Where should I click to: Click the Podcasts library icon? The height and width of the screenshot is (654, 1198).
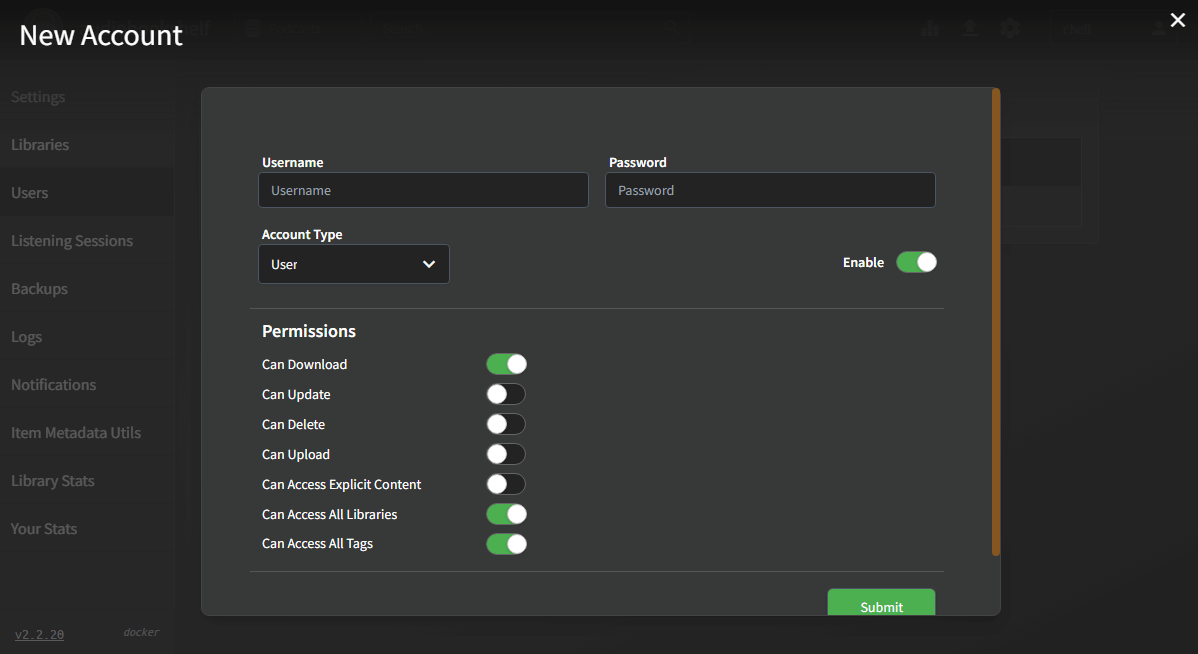pyautogui.click(x=252, y=27)
